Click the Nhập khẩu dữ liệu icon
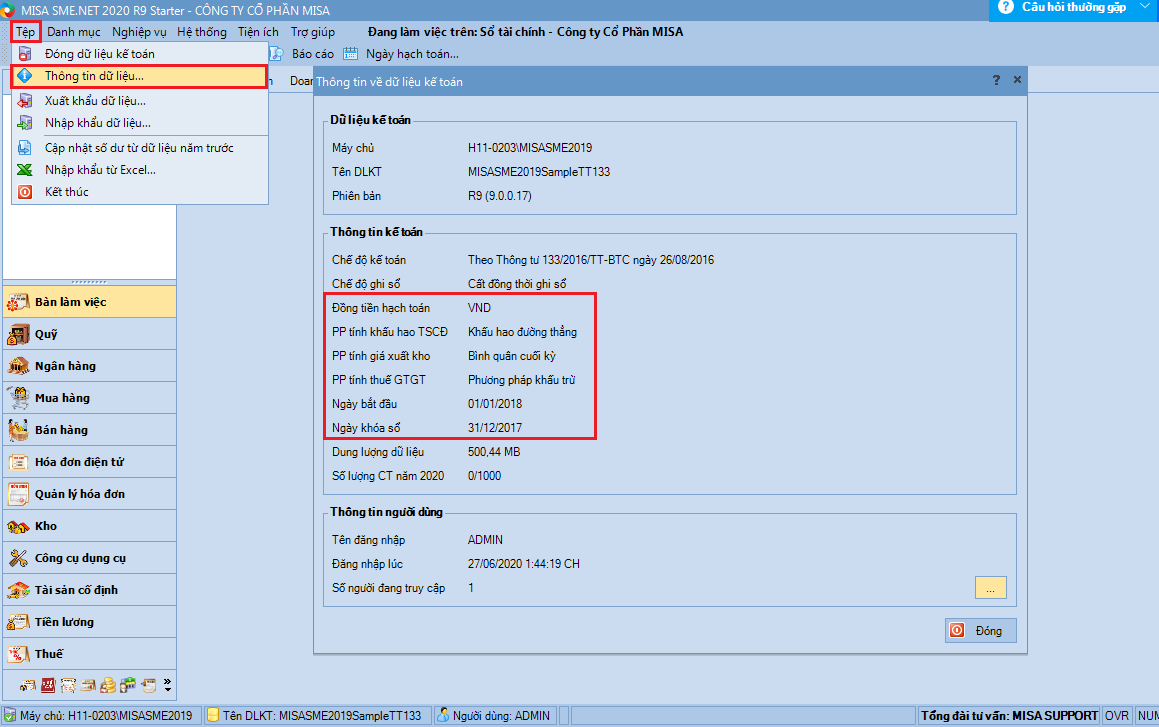1159x727 pixels. pos(25,123)
